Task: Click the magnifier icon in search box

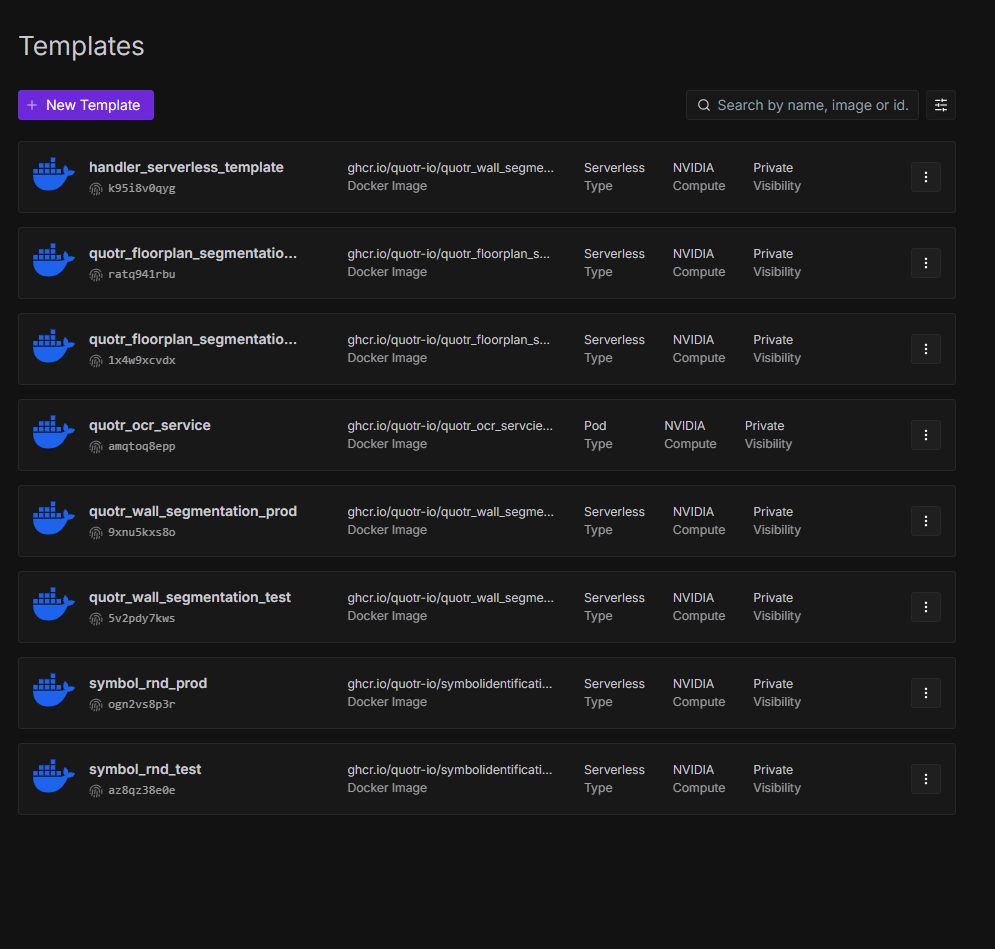Action: [704, 105]
